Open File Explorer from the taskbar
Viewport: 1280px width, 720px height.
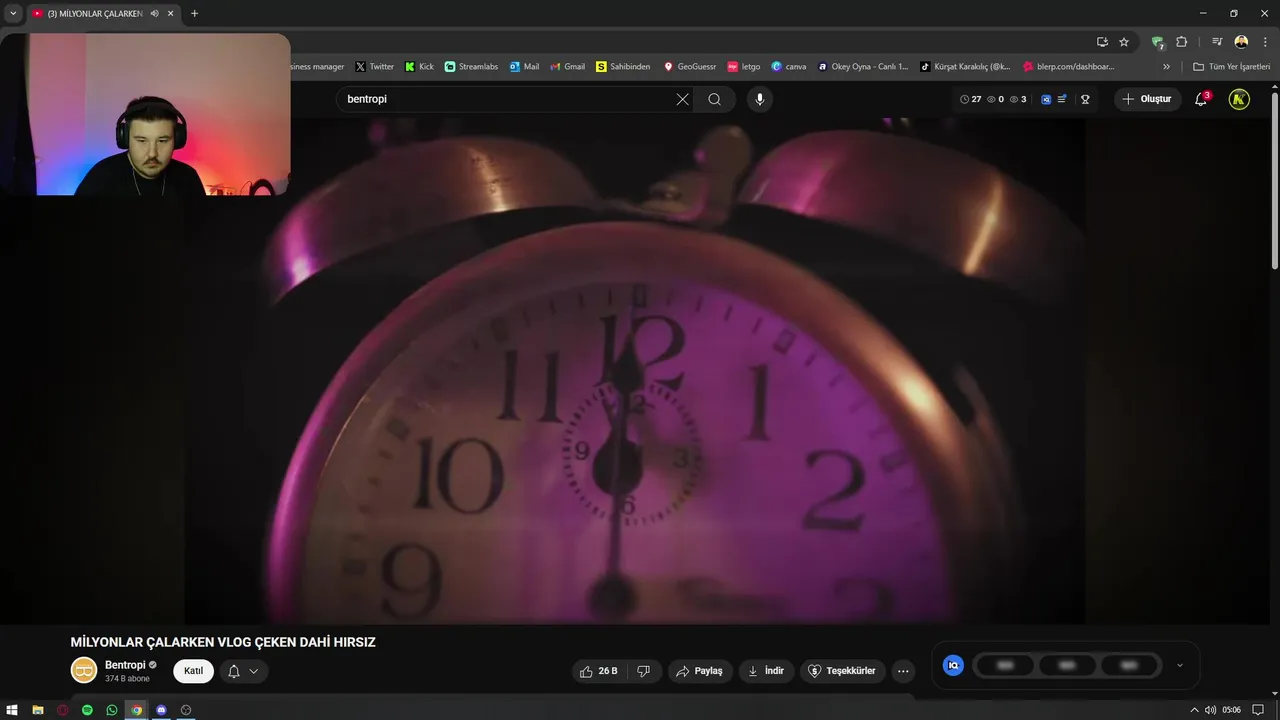[x=38, y=710]
